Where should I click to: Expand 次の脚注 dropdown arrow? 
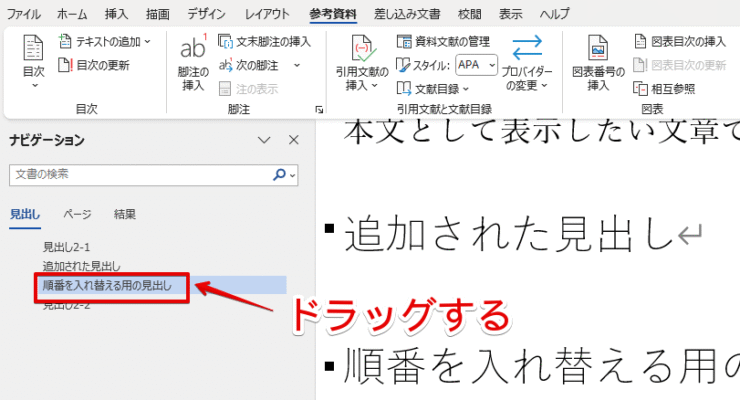297,65
